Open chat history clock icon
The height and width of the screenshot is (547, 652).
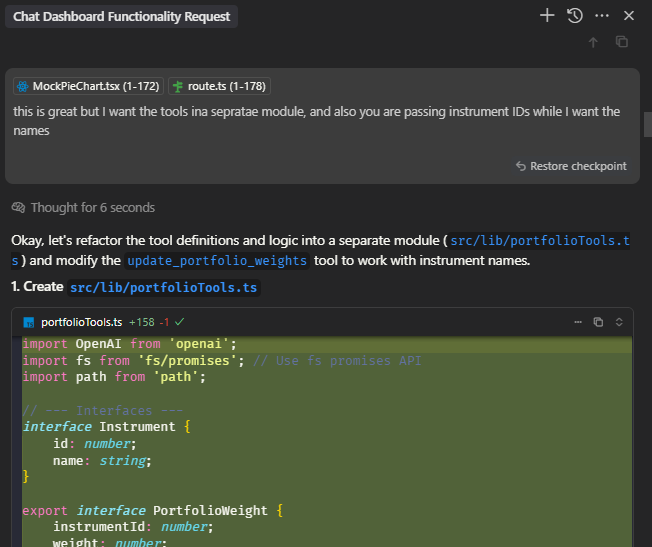coord(575,16)
